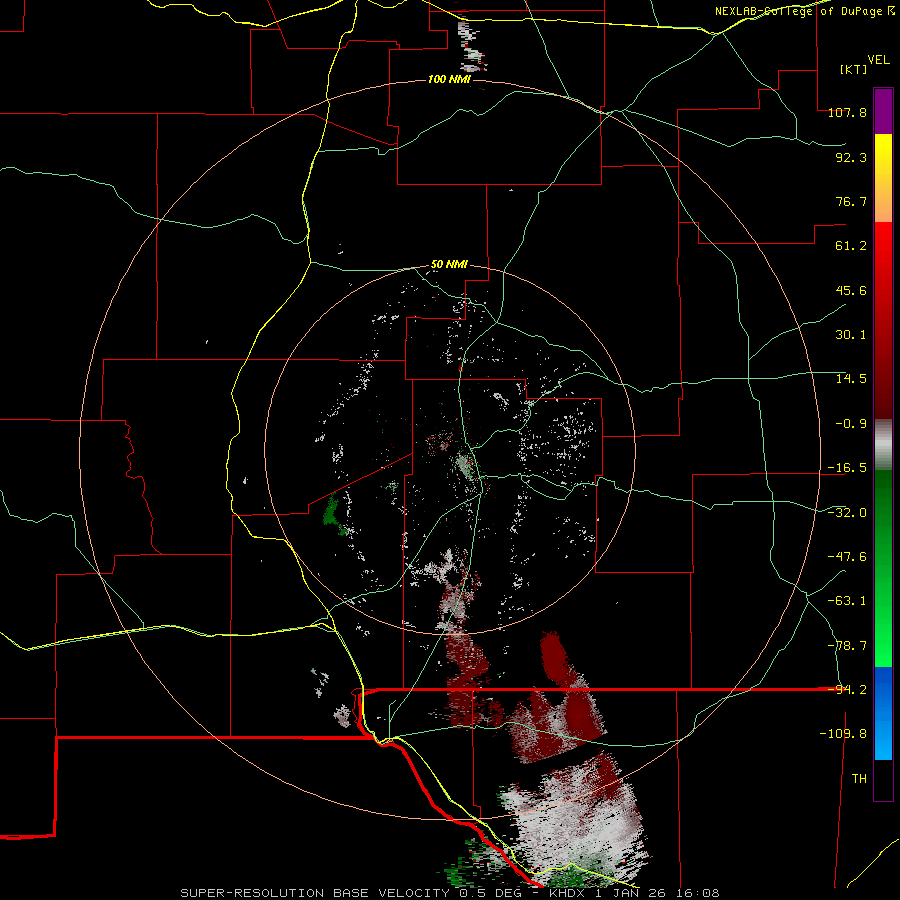
Task: Select the -78.7 scale value
Action: tap(847, 646)
